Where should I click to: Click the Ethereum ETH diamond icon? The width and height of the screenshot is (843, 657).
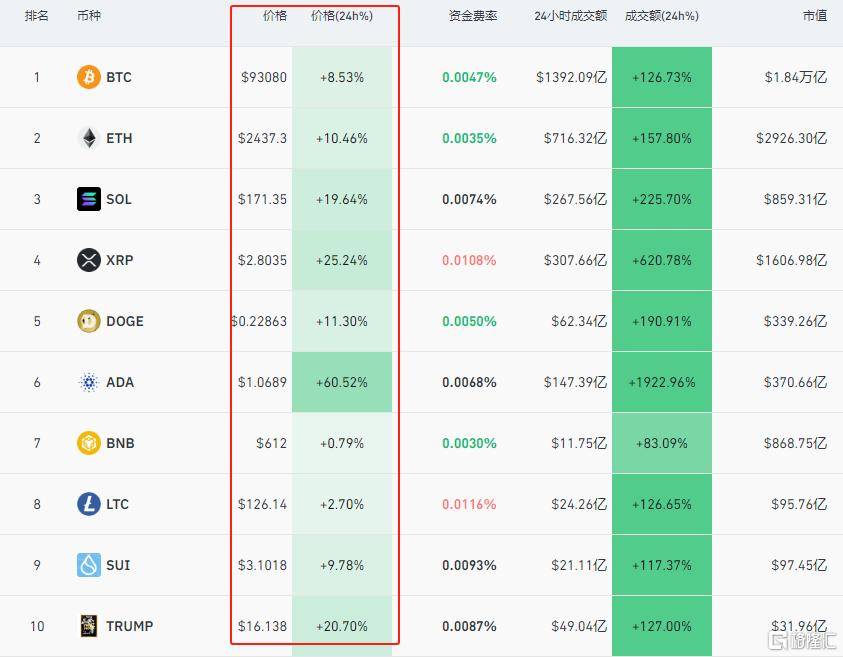(x=89, y=138)
